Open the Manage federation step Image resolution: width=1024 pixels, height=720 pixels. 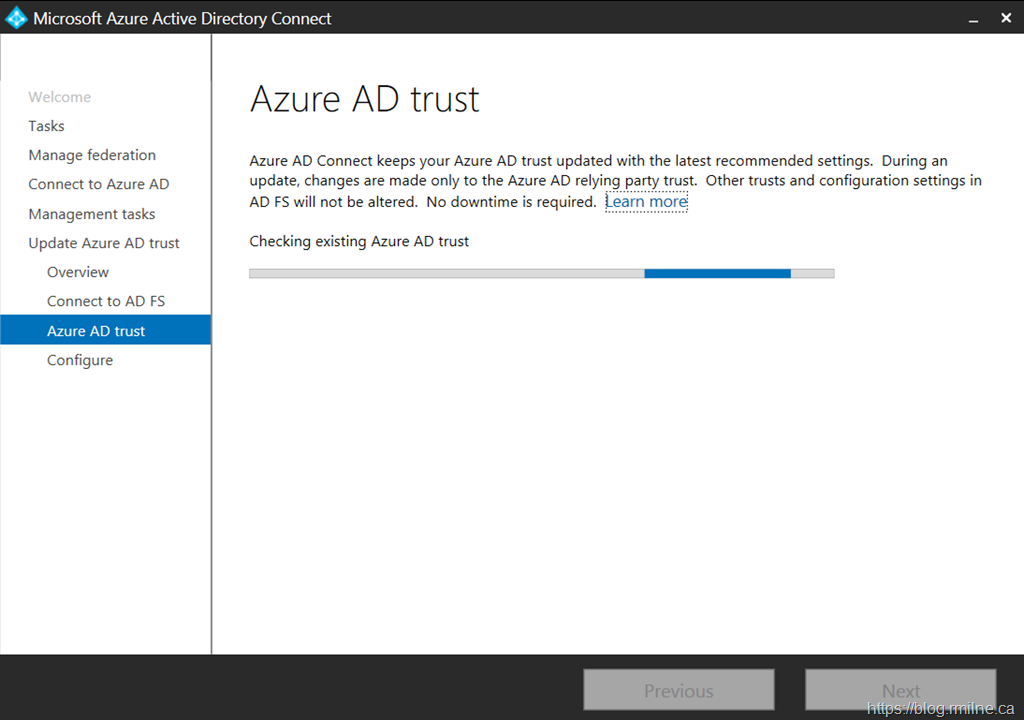[92, 155]
